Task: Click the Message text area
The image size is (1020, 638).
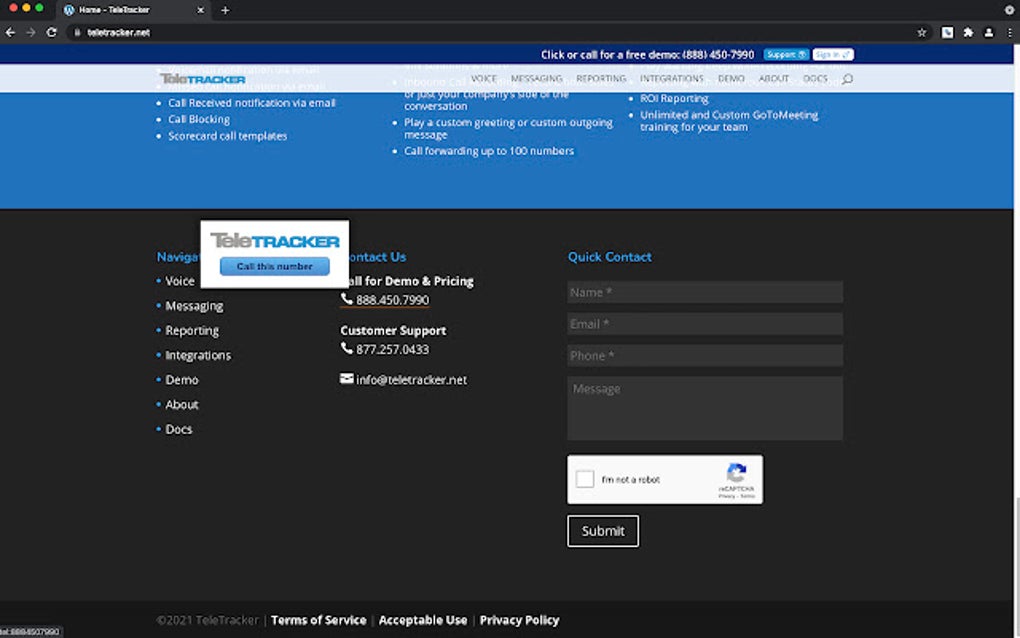Action: click(x=705, y=408)
